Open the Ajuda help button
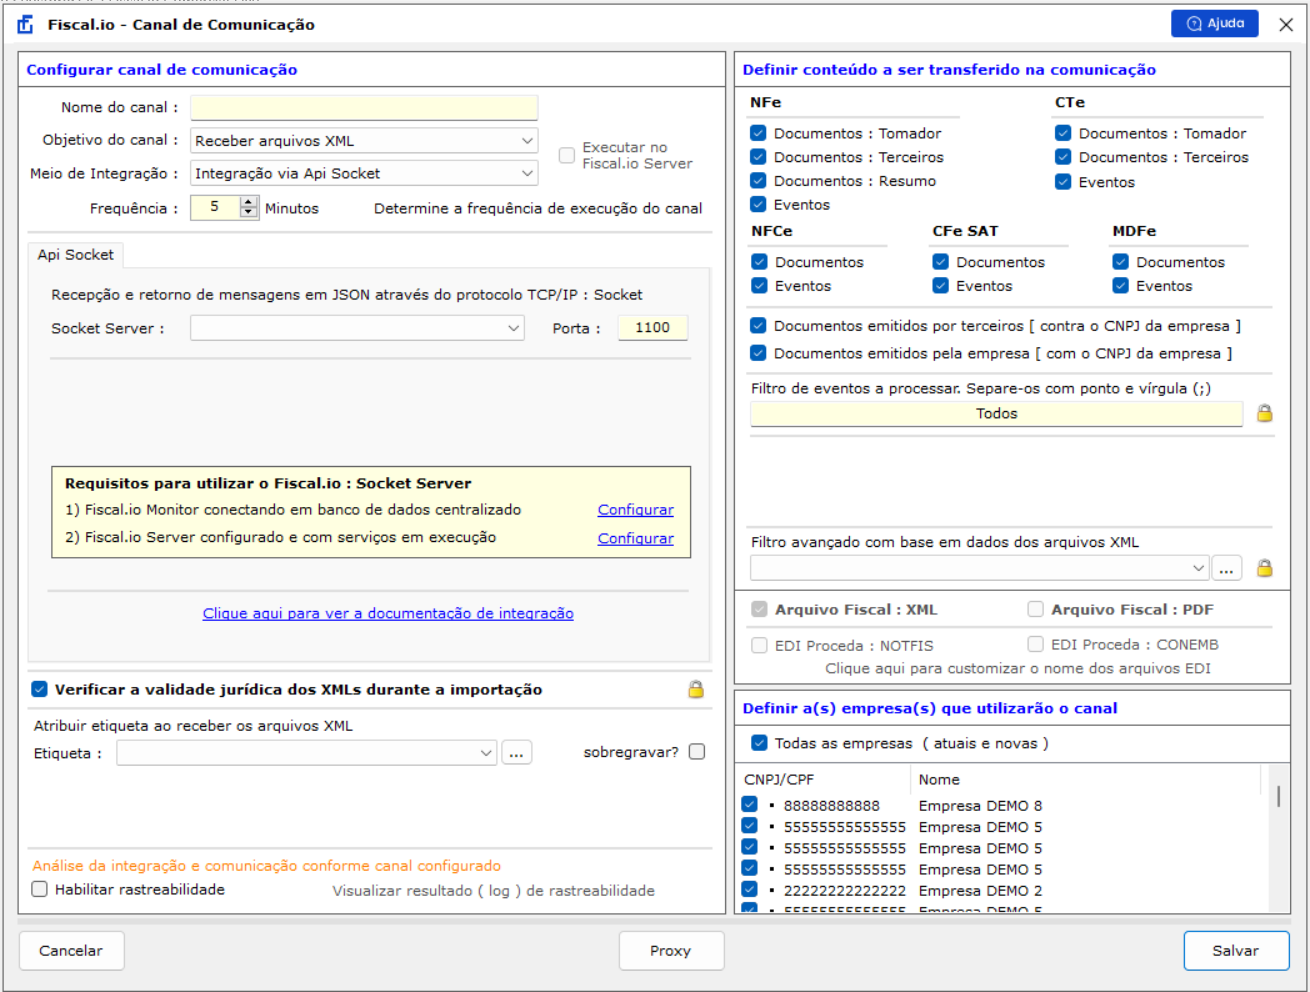This screenshot has height=992, width=1310. tap(1214, 24)
